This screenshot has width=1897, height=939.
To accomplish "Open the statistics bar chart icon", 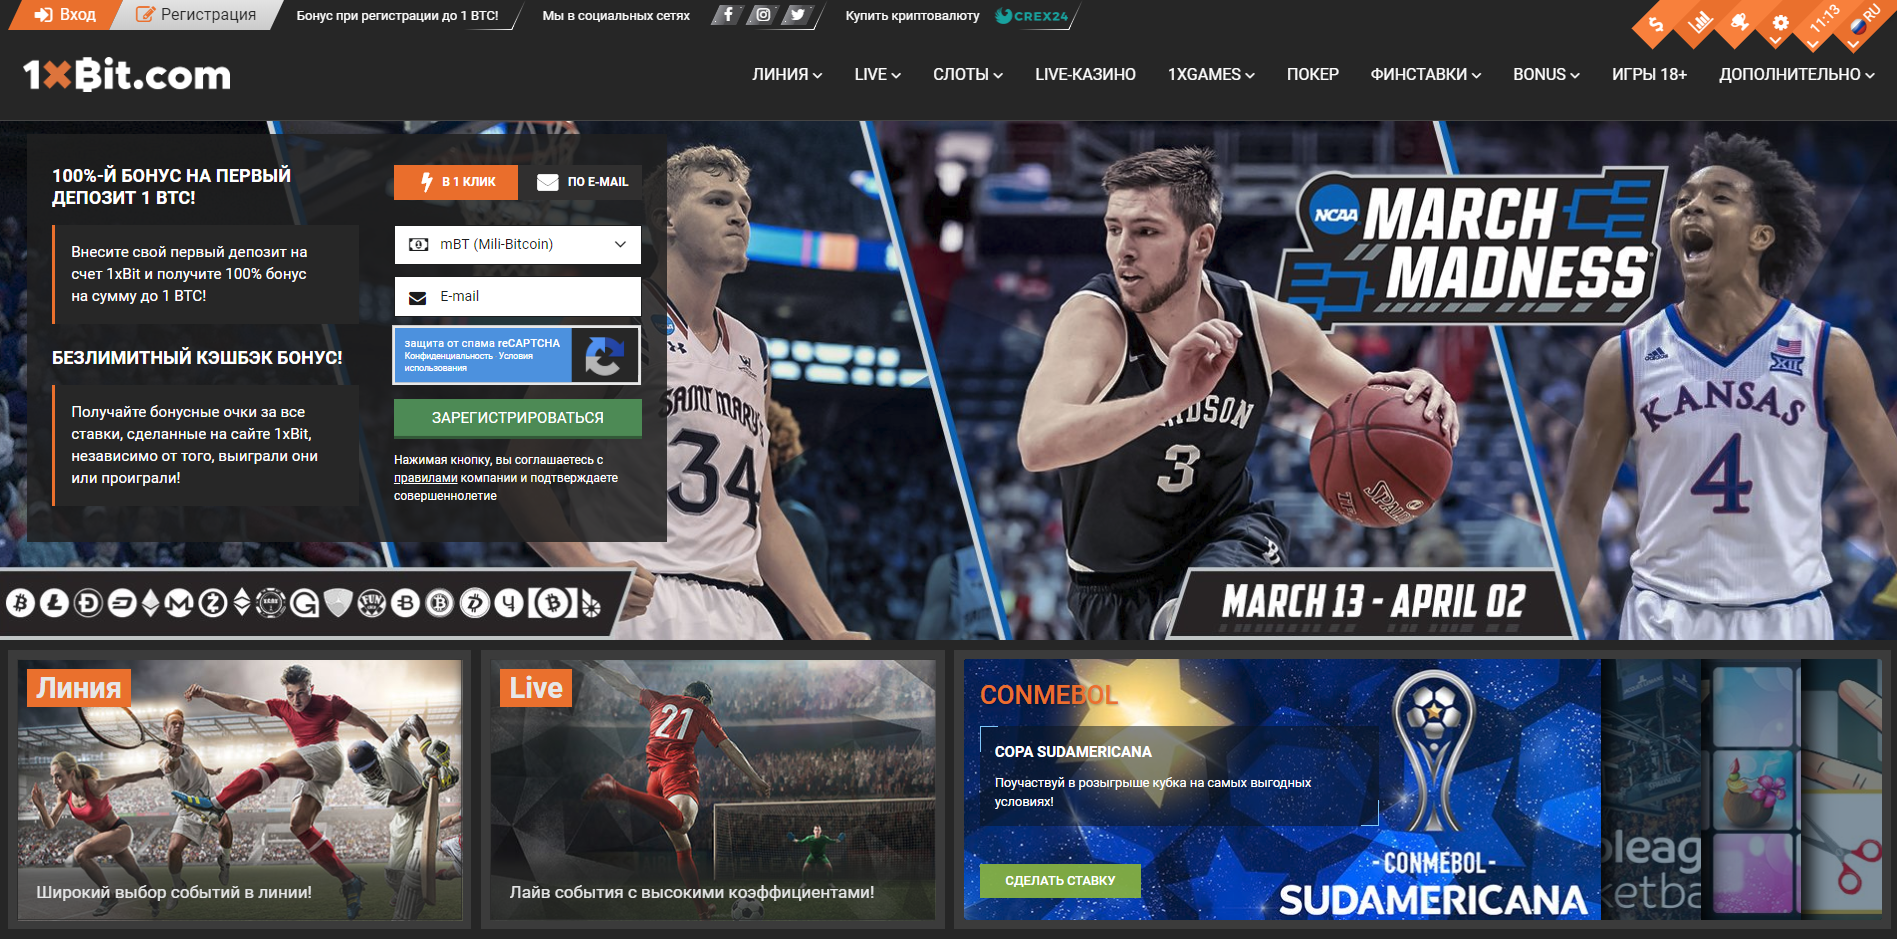I will [1699, 23].
